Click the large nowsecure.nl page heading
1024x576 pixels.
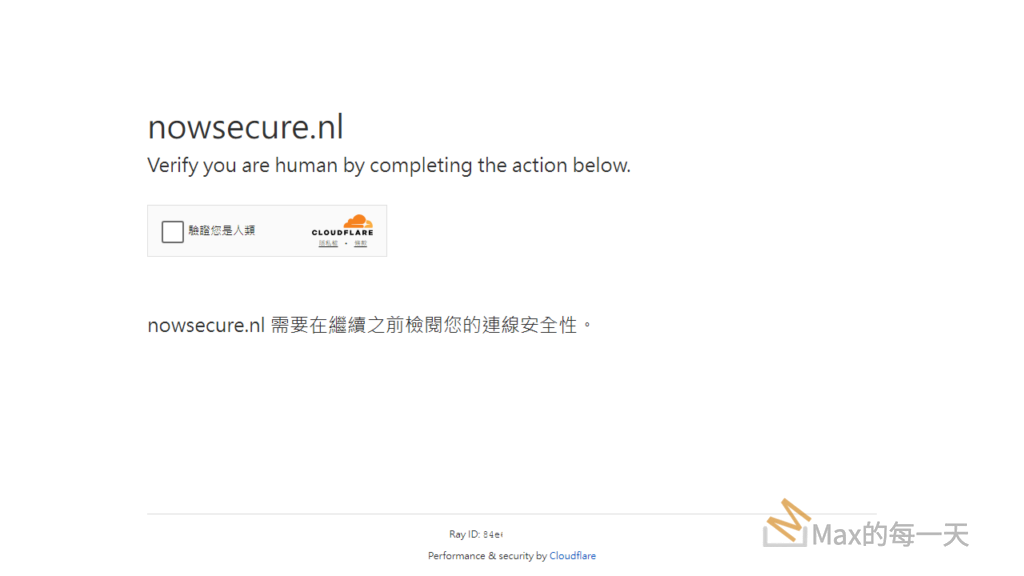pos(245,127)
